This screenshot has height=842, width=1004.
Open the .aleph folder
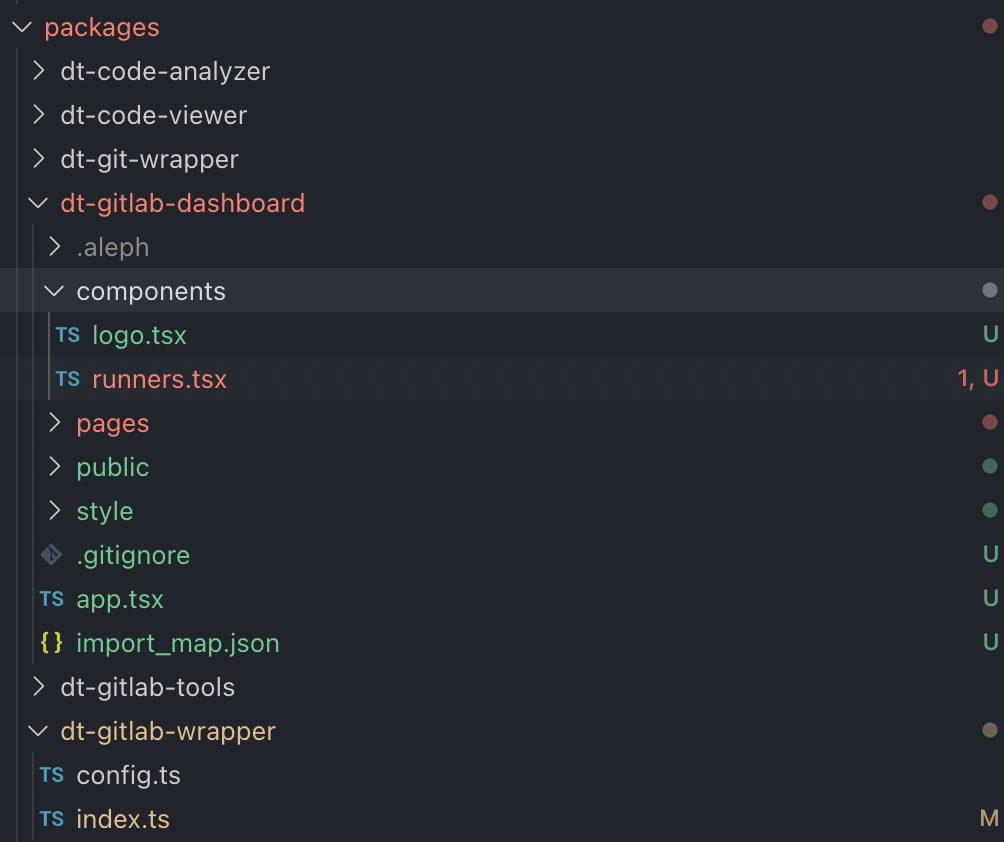click(112, 247)
